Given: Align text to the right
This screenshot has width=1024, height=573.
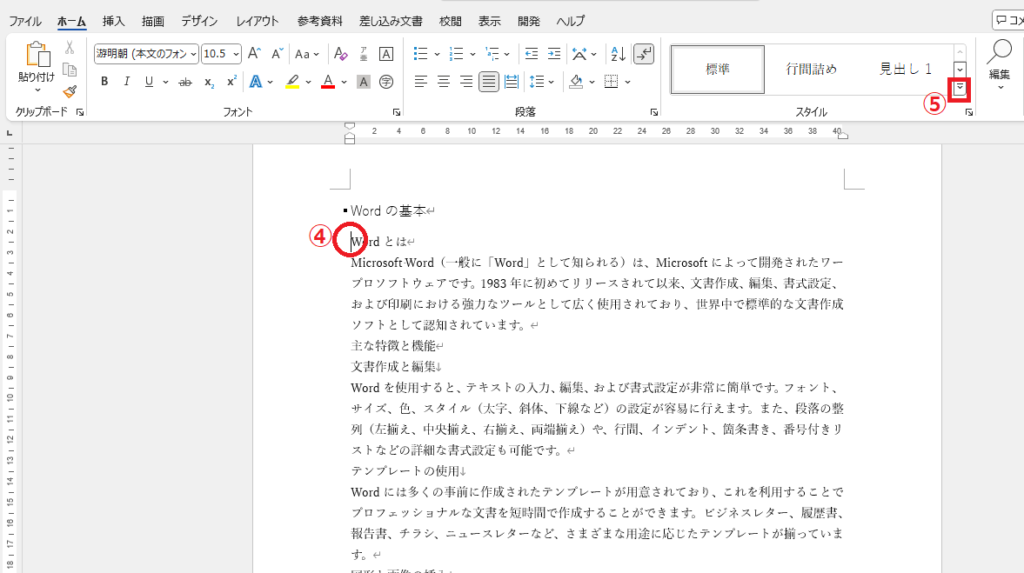Looking at the screenshot, I should click(466, 82).
